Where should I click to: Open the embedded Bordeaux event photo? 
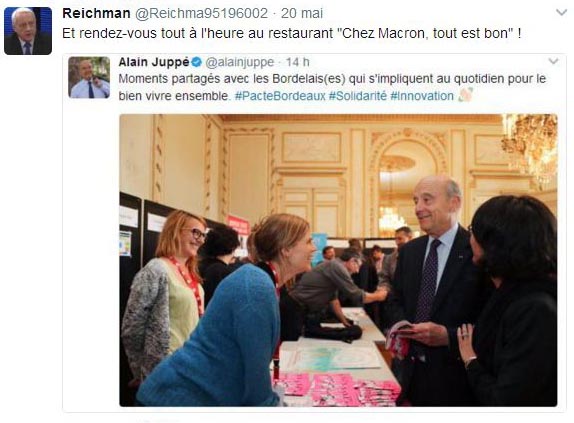338,260
